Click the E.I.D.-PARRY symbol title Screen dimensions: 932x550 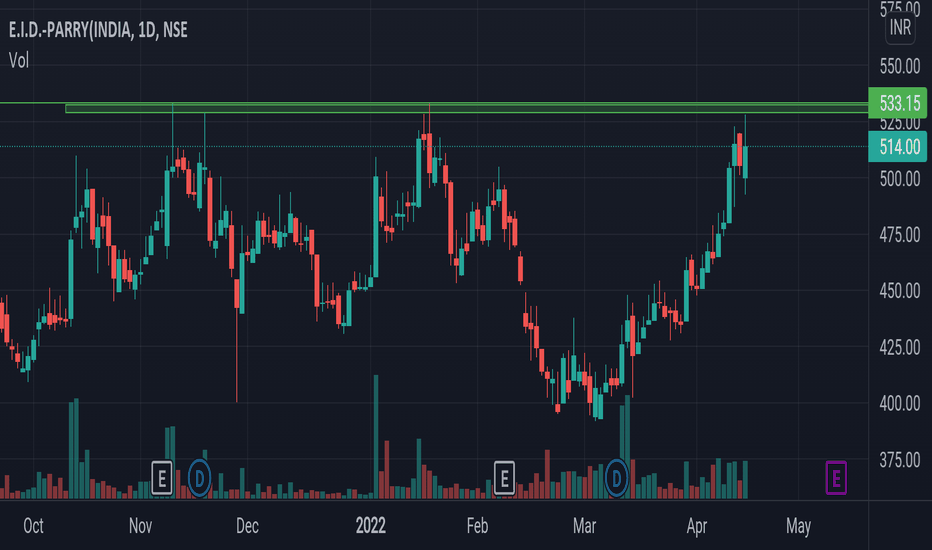click(98, 30)
